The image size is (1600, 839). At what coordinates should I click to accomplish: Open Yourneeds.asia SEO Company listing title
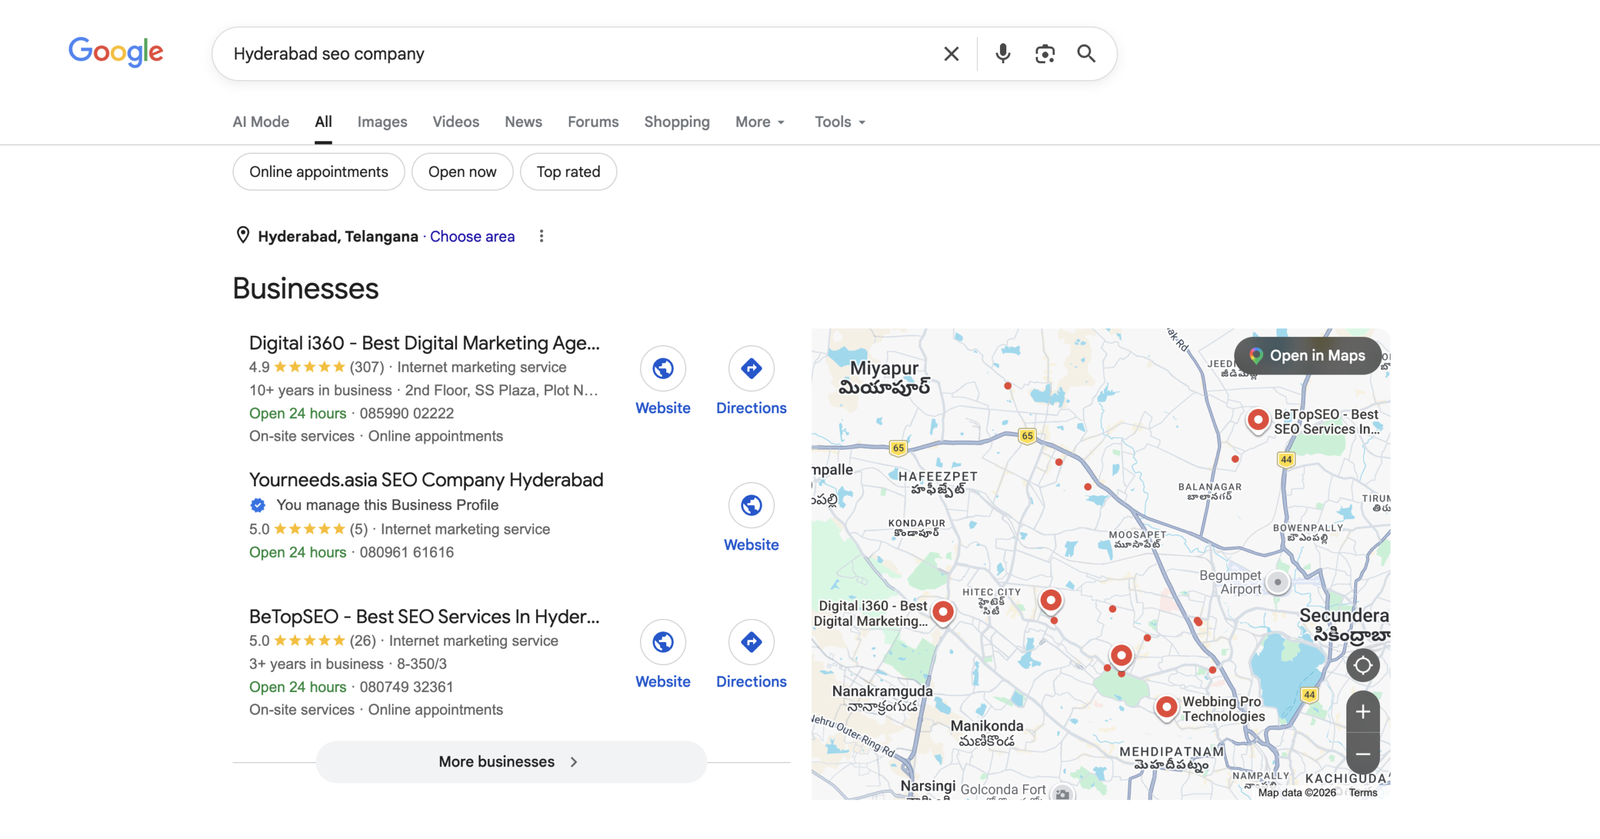[x=426, y=480]
